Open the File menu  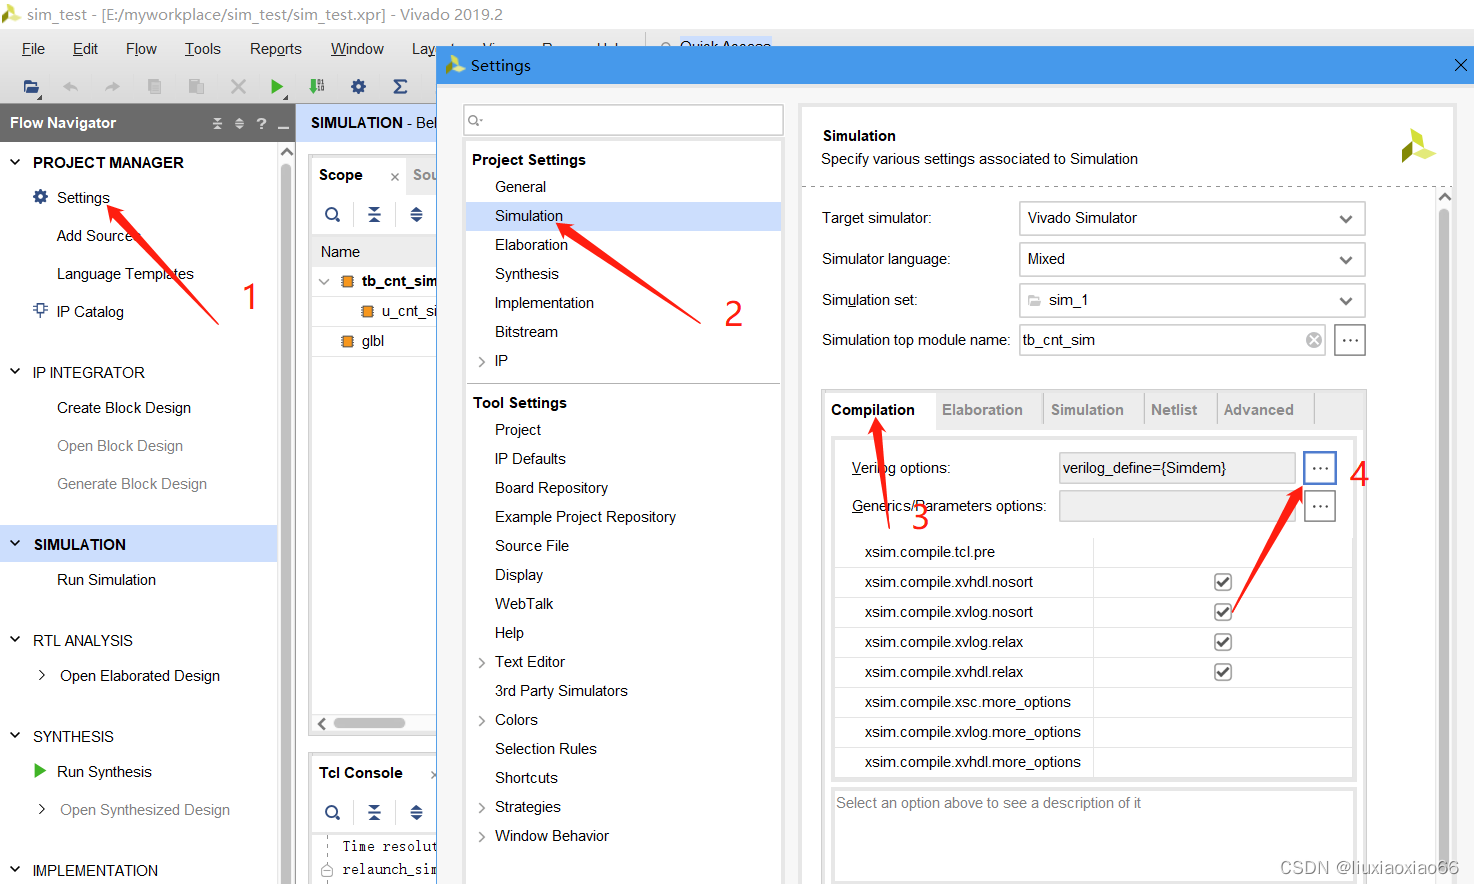(x=33, y=49)
